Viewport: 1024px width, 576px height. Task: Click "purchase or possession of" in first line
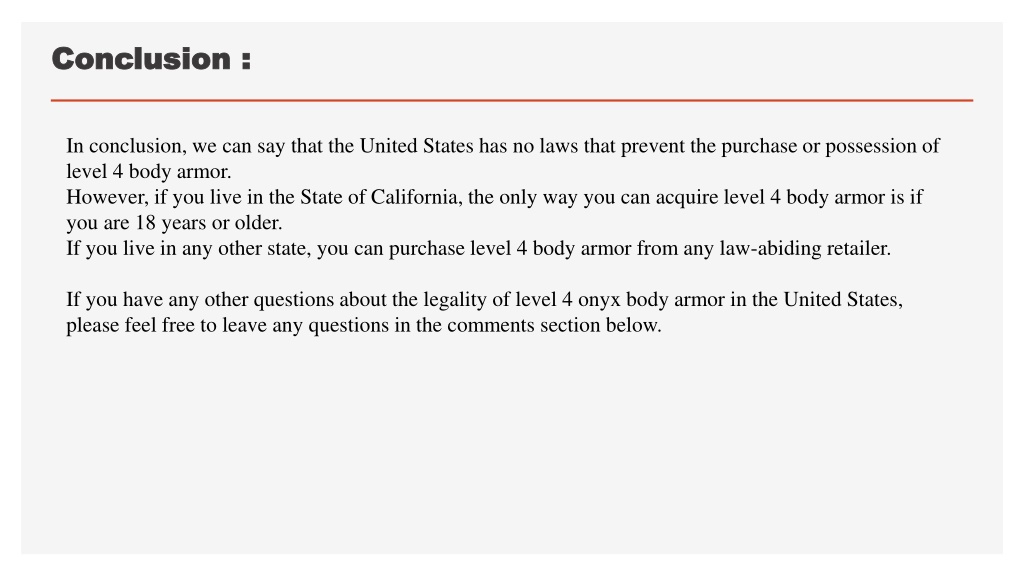pyautogui.click(x=830, y=146)
